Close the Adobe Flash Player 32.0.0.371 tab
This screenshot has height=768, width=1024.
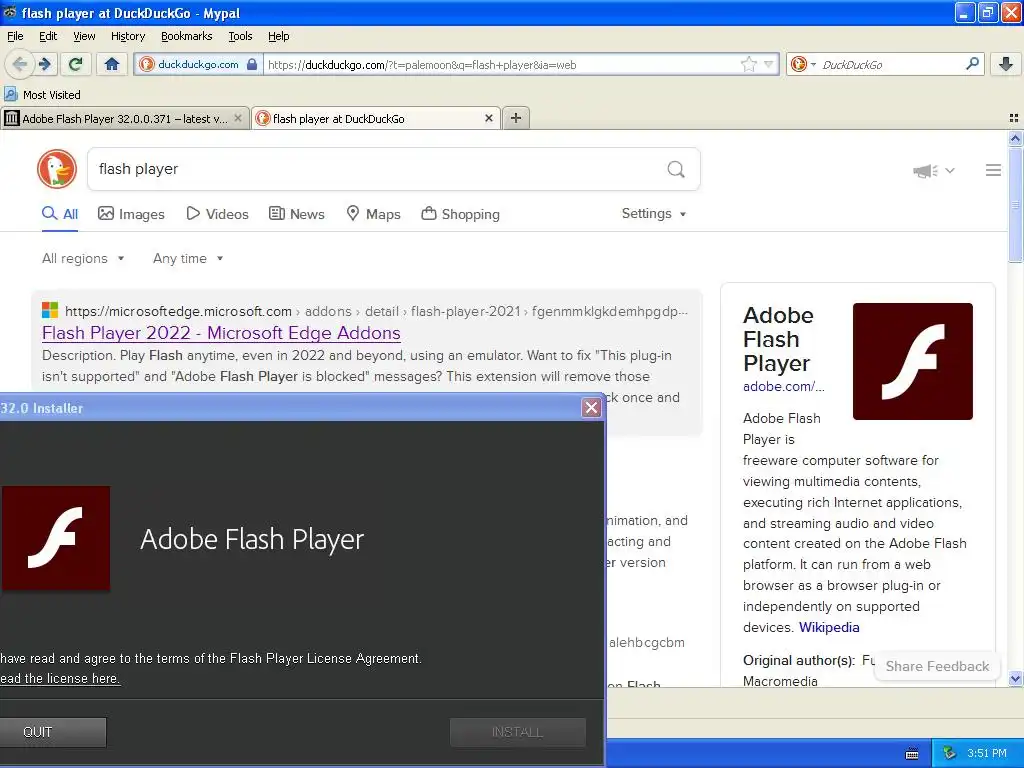click(238, 118)
